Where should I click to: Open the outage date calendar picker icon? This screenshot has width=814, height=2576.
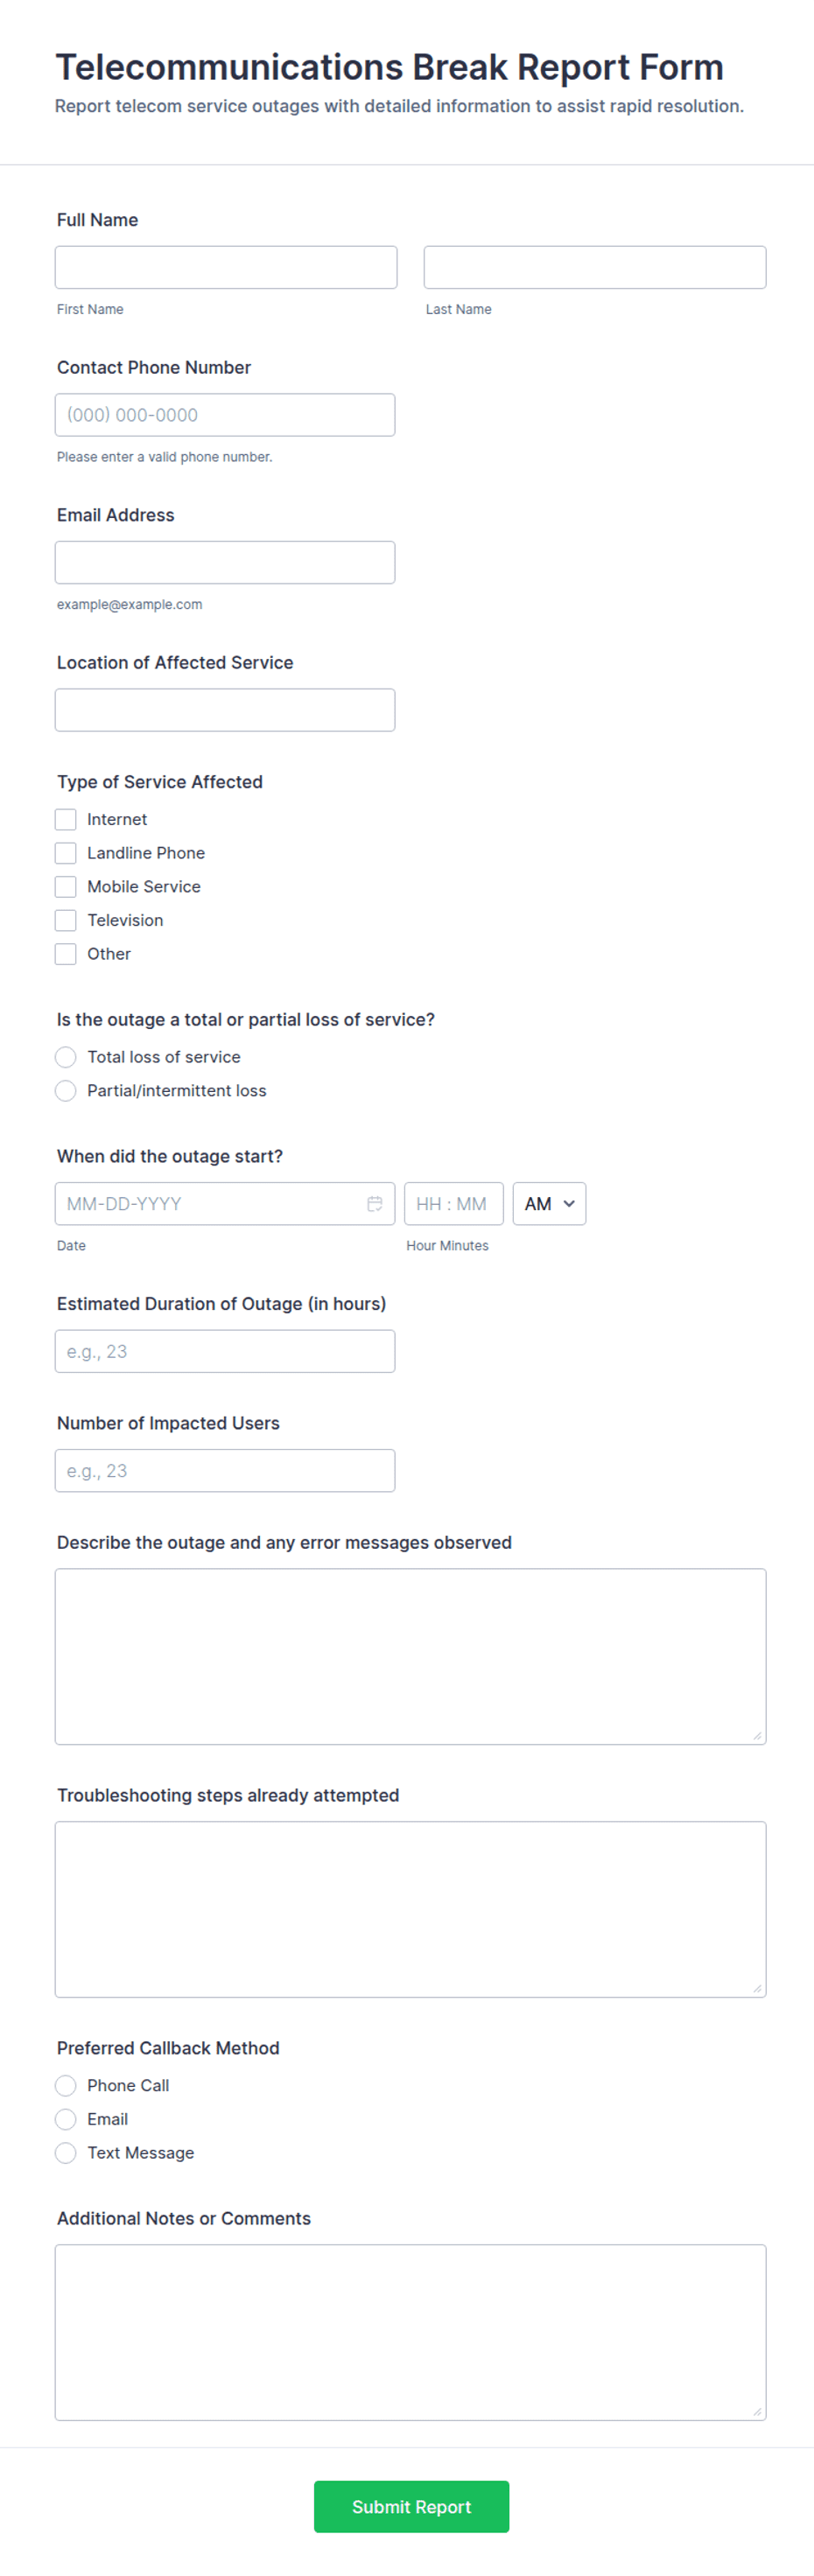click(375, 1204)
